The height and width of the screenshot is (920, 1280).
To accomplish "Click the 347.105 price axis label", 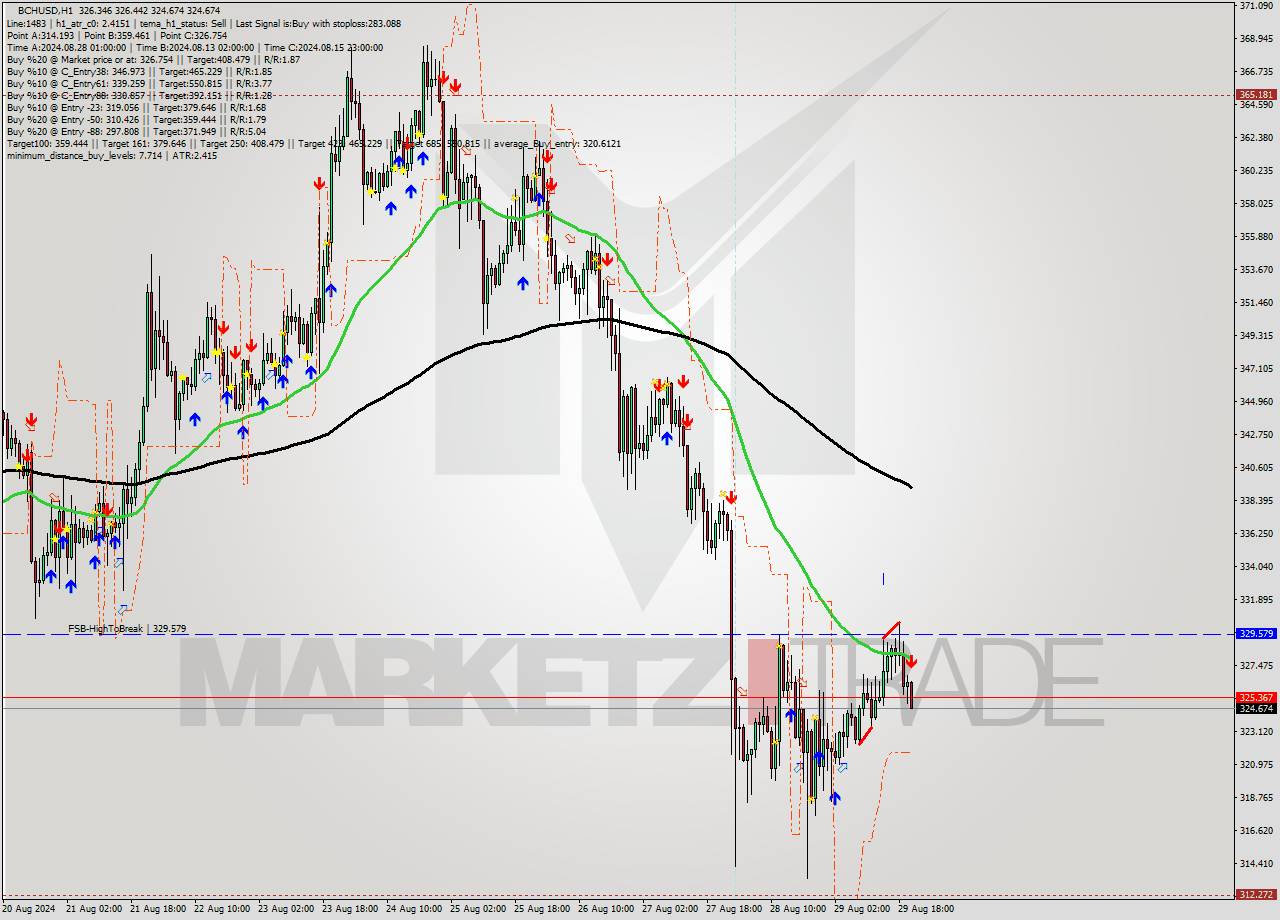I will (x=1255, y=368).
